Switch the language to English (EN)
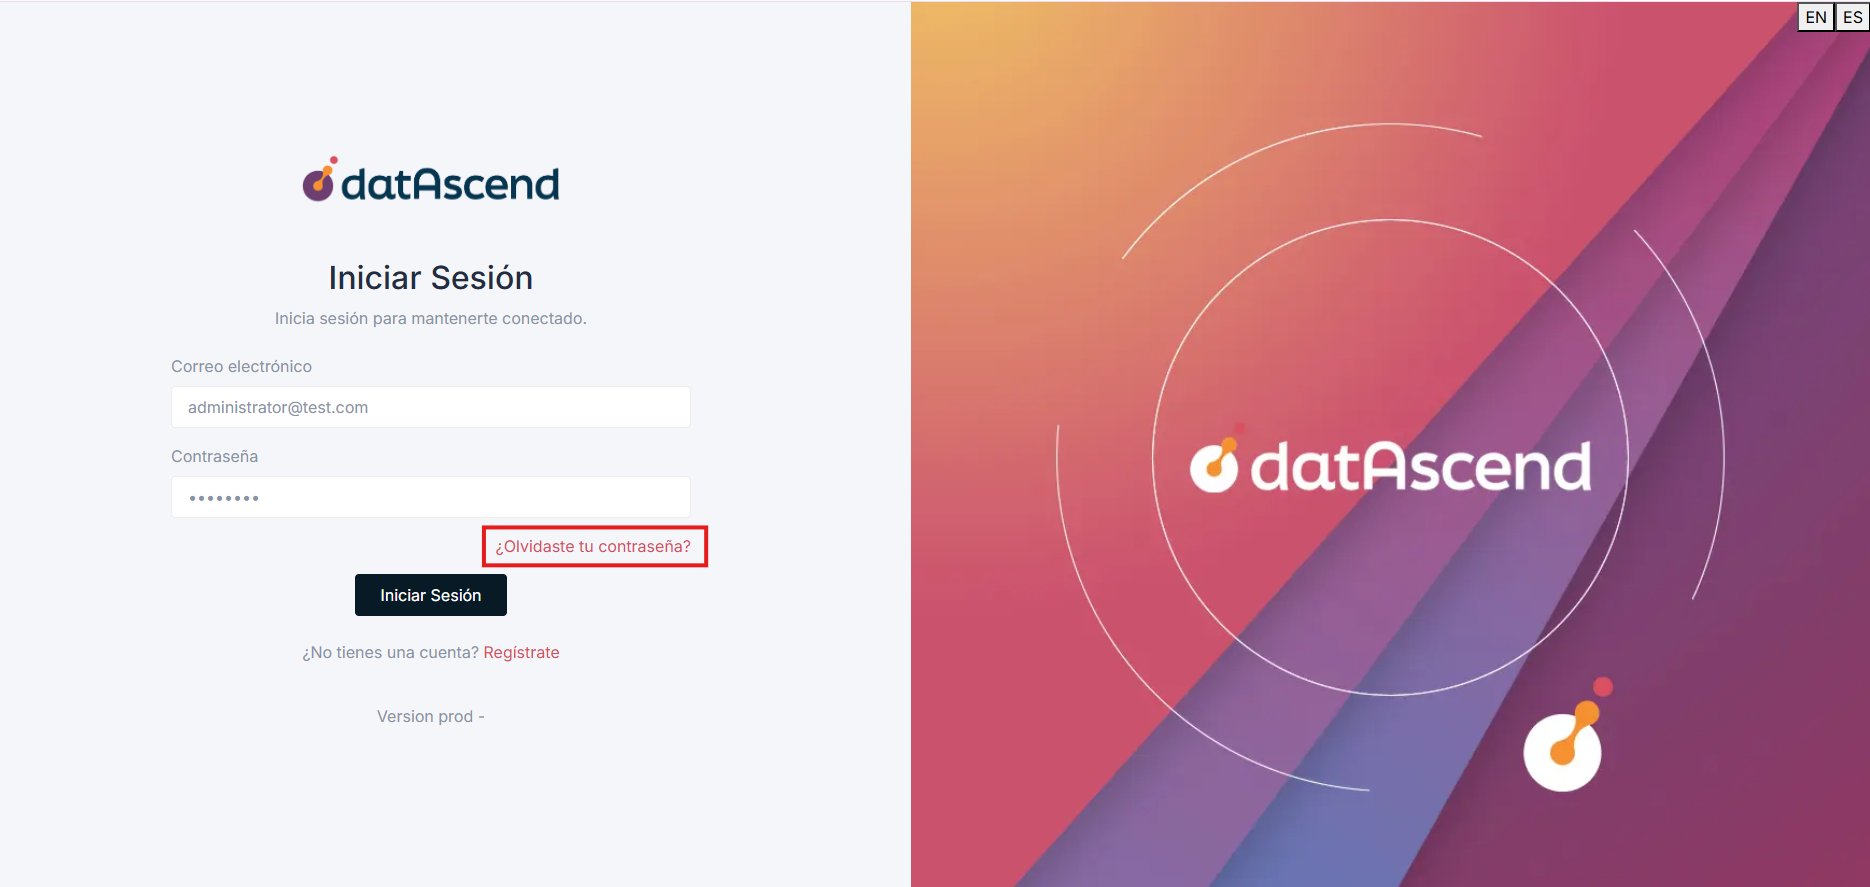Viewport: 1870px width, 887px height. click(x=1815, y=17)
